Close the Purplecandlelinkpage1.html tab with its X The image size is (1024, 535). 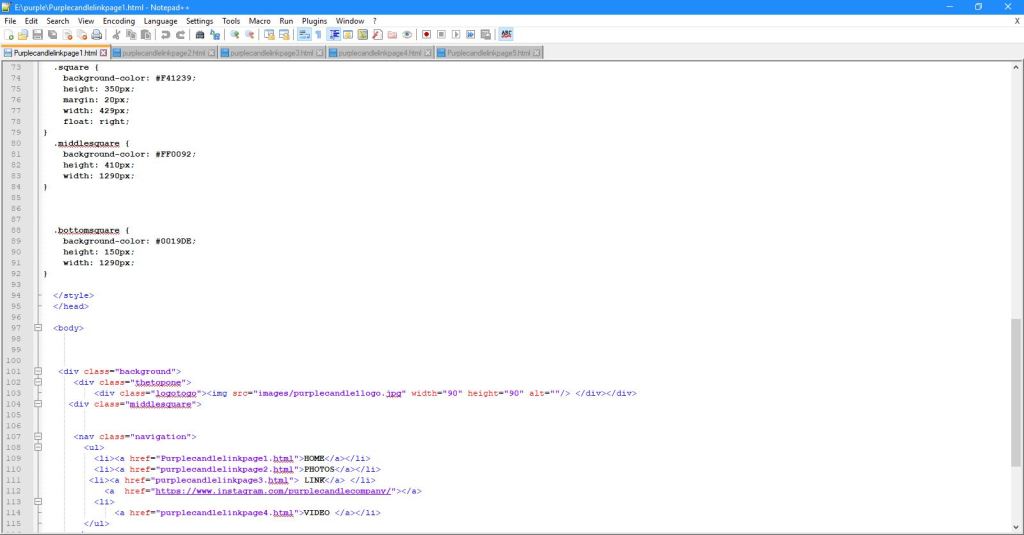[x=103, y=53]
